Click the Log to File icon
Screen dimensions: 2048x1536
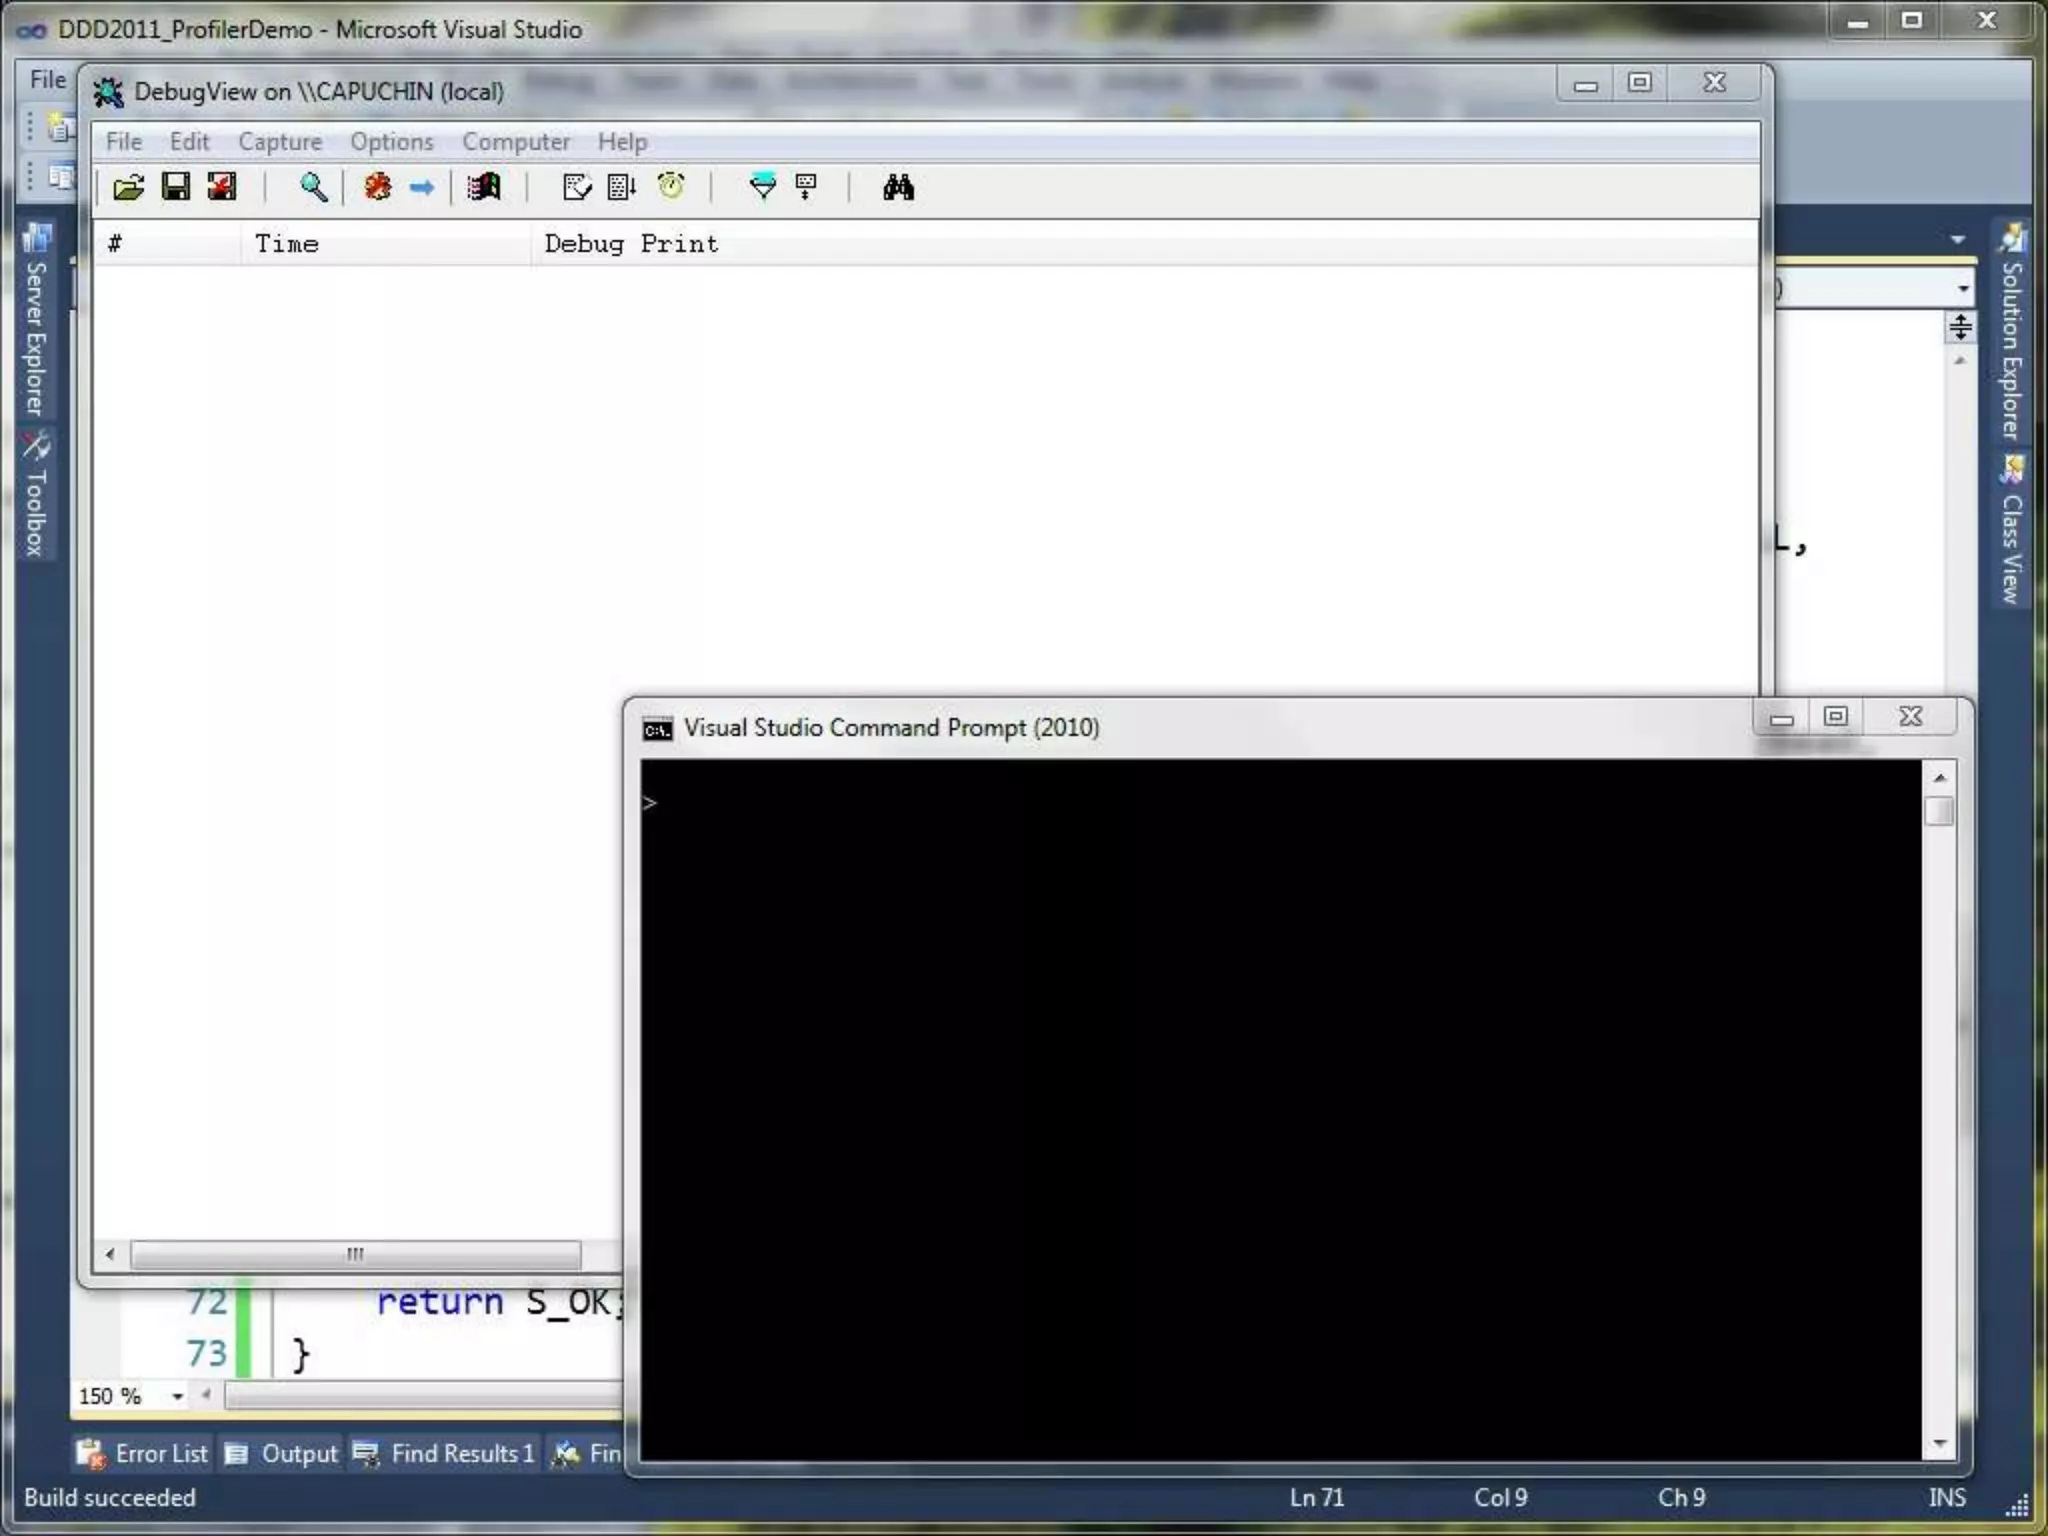click(x=221, y=187)
